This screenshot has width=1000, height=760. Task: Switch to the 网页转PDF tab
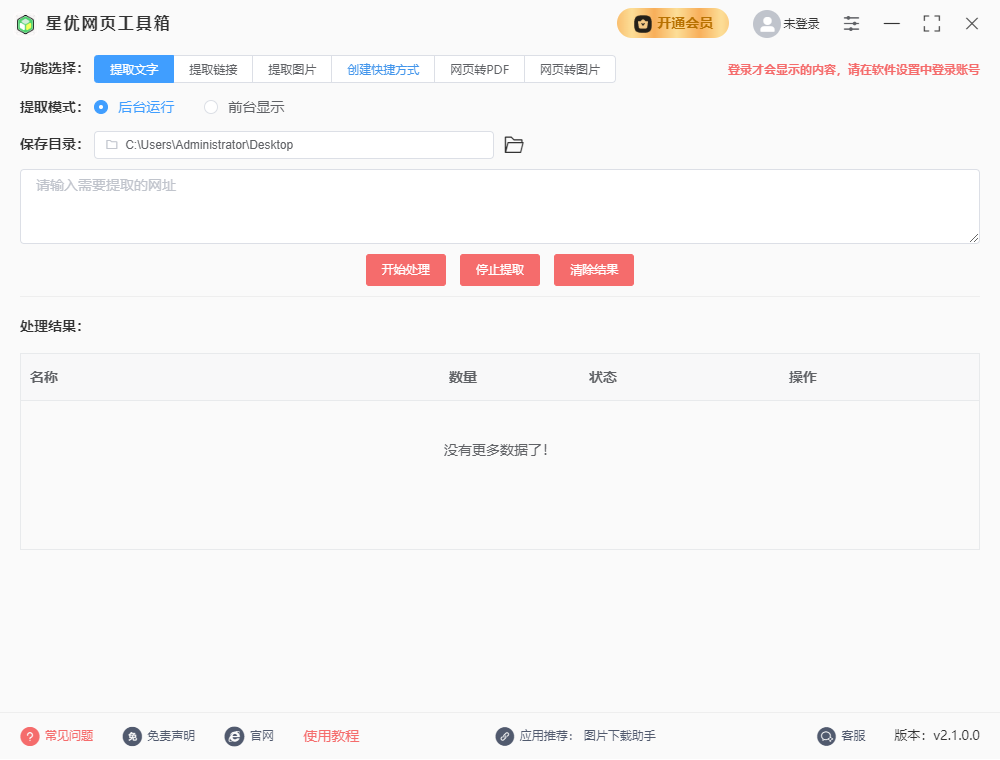pyautogui.click(x=479, y=69)
